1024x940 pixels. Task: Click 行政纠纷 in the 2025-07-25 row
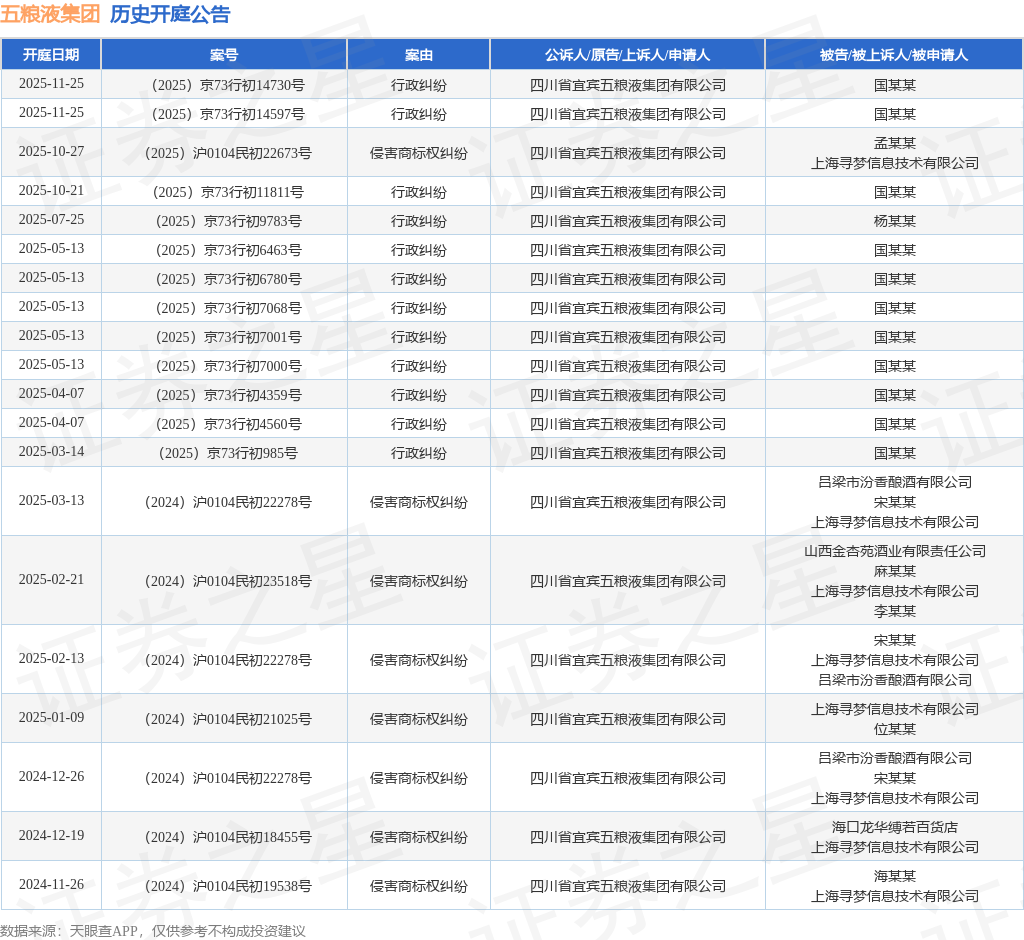(419, 221)
